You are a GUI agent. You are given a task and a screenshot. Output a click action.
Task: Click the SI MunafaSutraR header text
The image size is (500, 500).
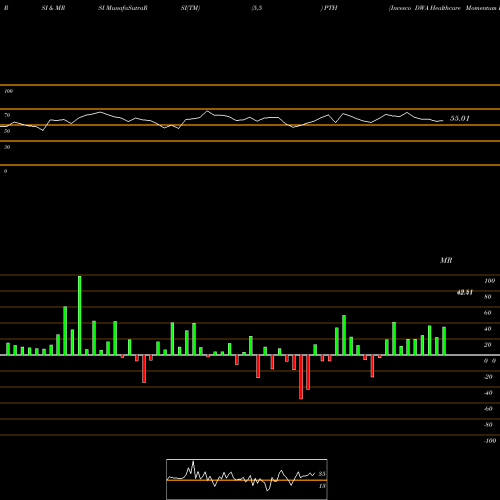click(x=123, y=8)
